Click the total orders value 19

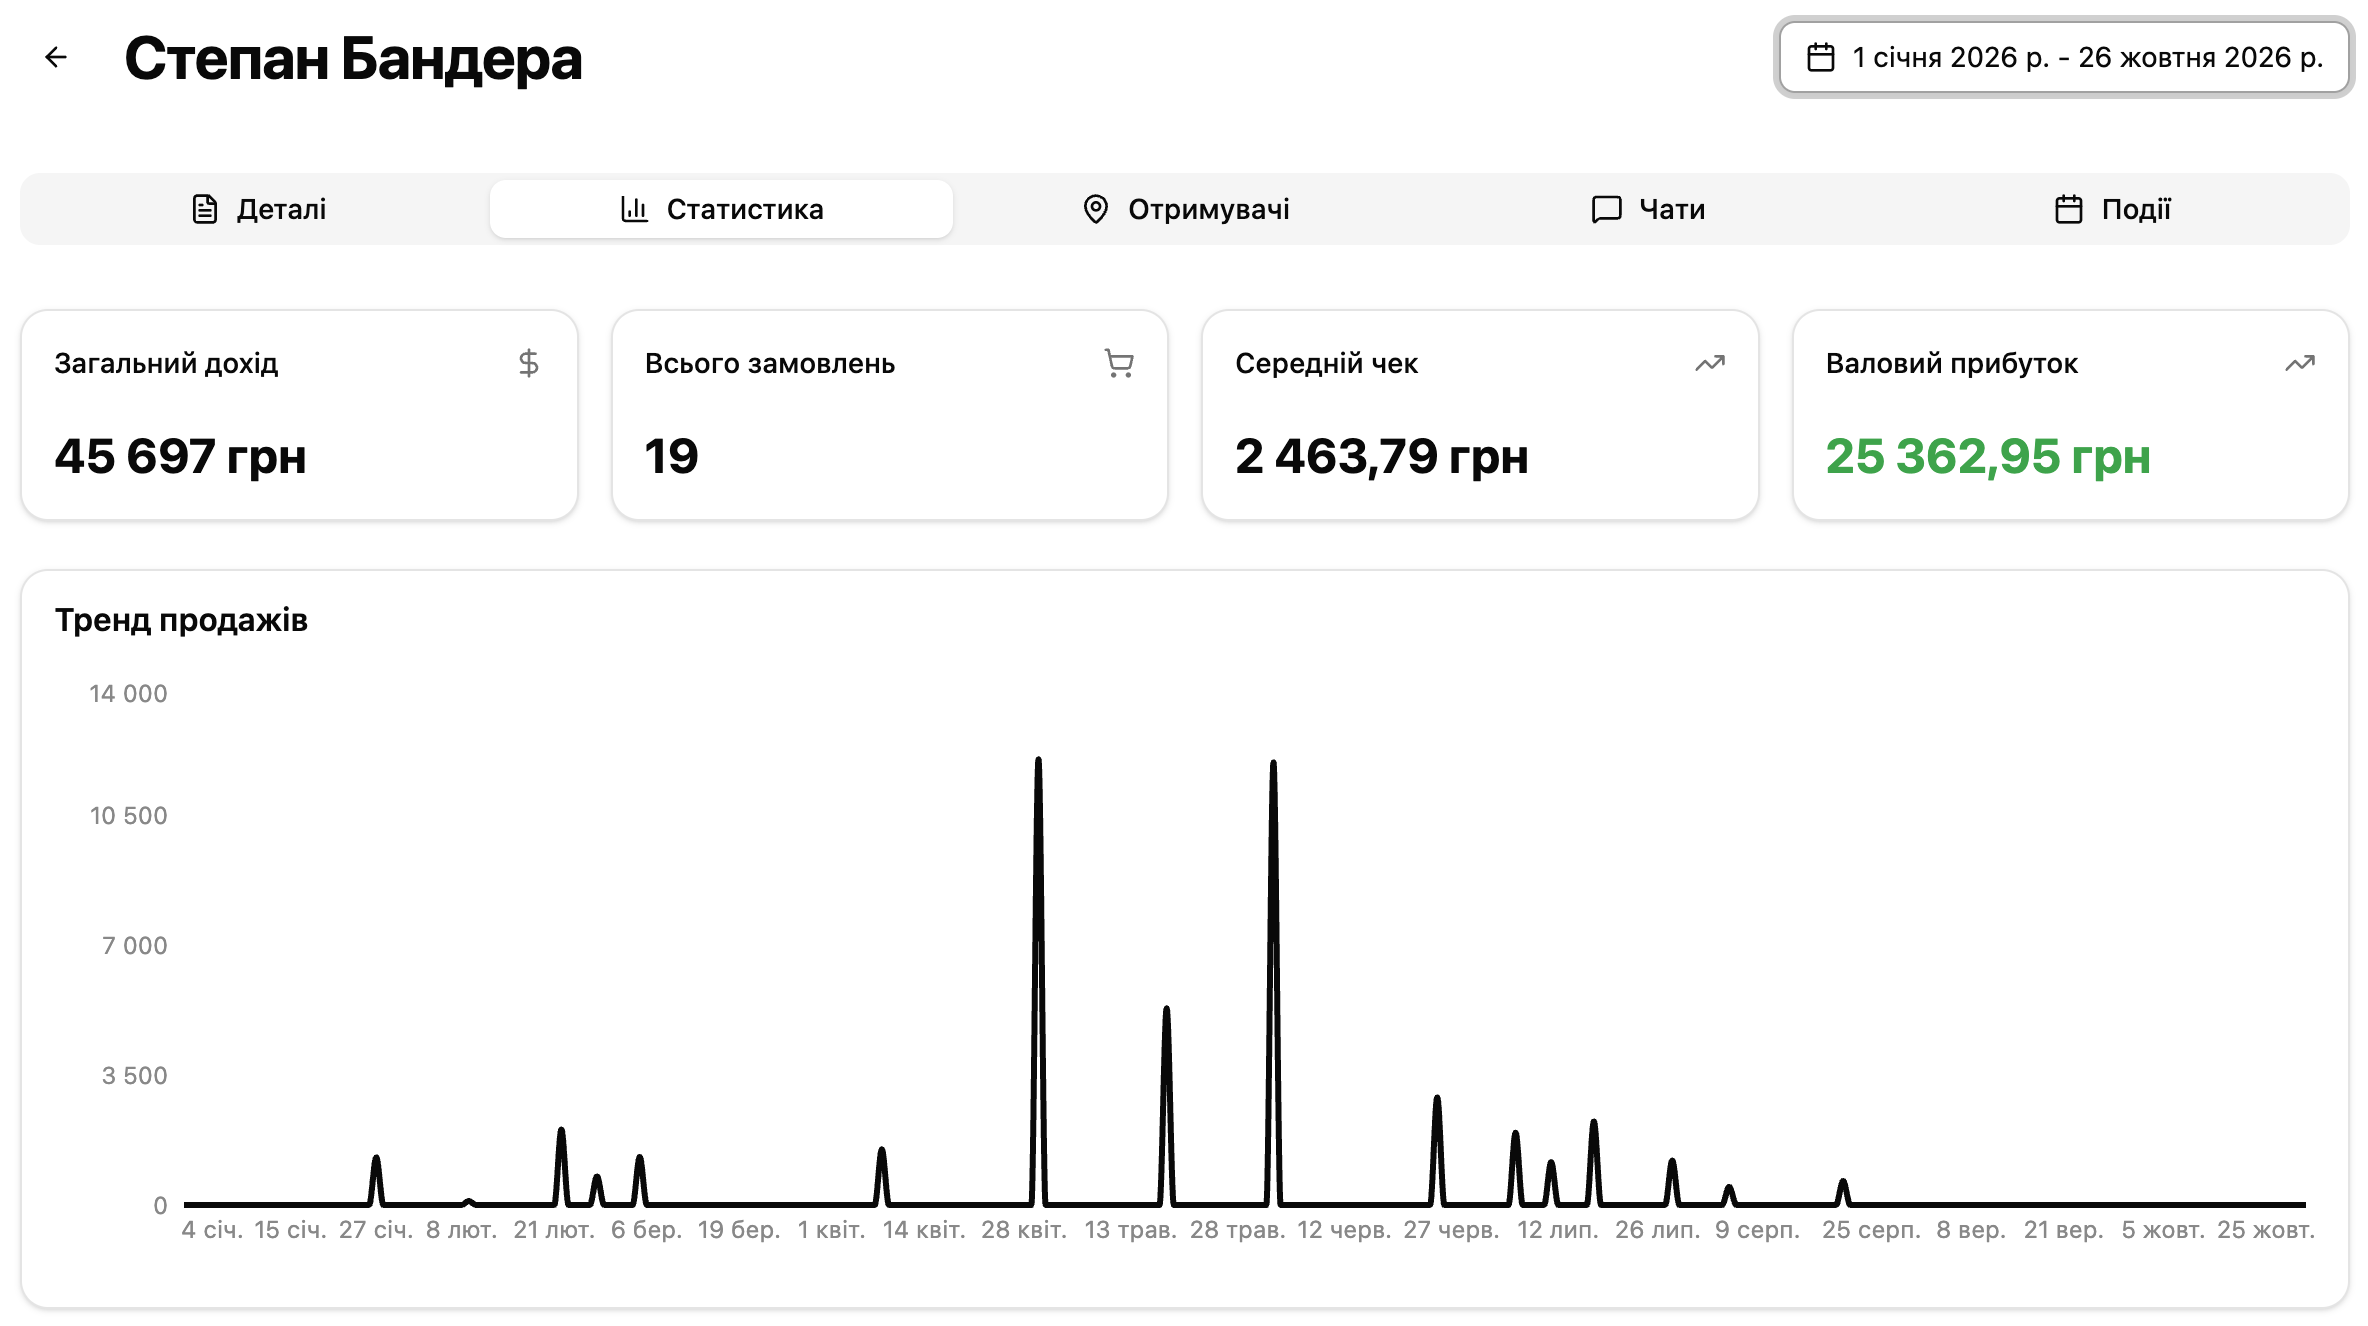(x=671, y=456)
